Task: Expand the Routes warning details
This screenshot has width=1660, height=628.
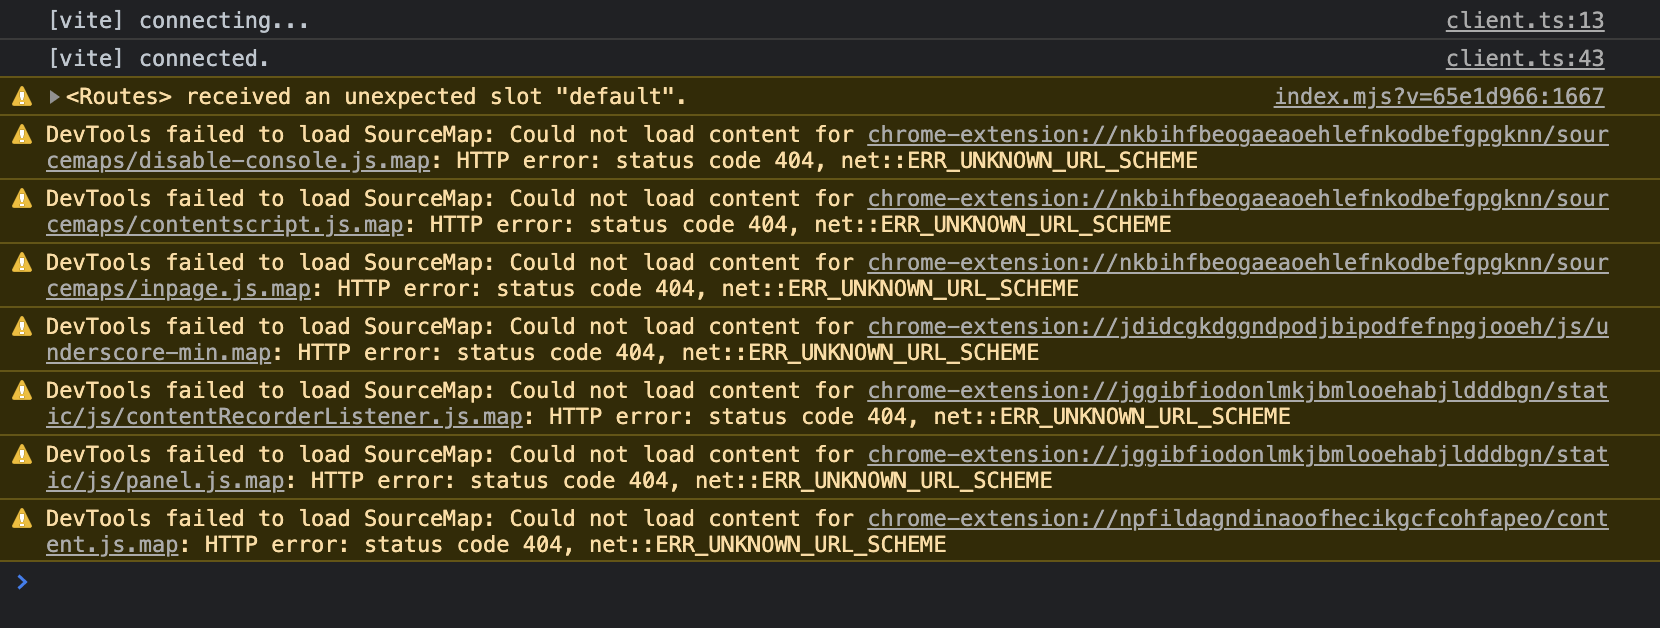Action: [x=52, y=96]
